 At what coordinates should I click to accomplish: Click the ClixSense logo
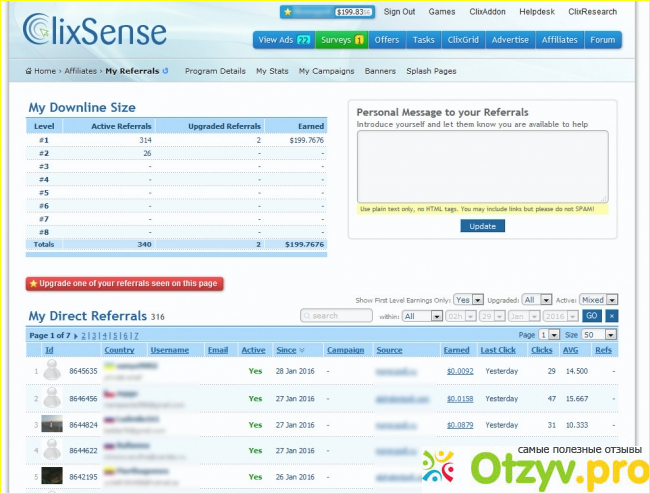95,32
